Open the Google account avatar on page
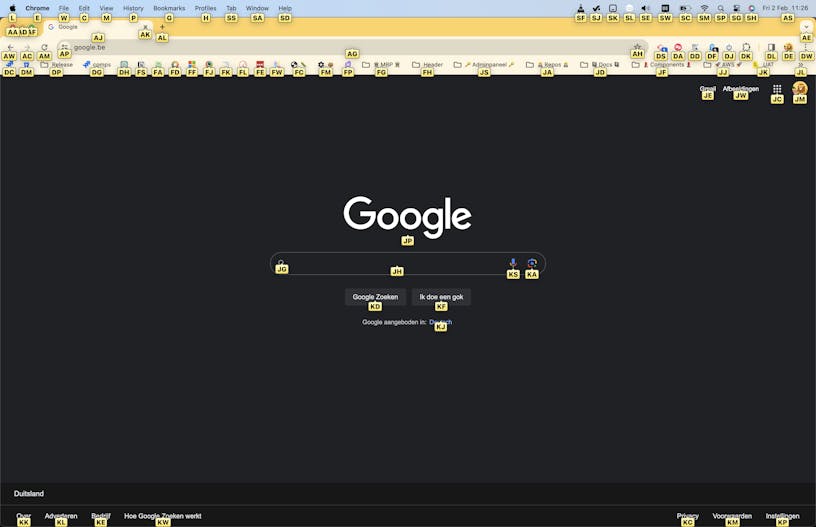816x527 pixels. tap(800, 89)
